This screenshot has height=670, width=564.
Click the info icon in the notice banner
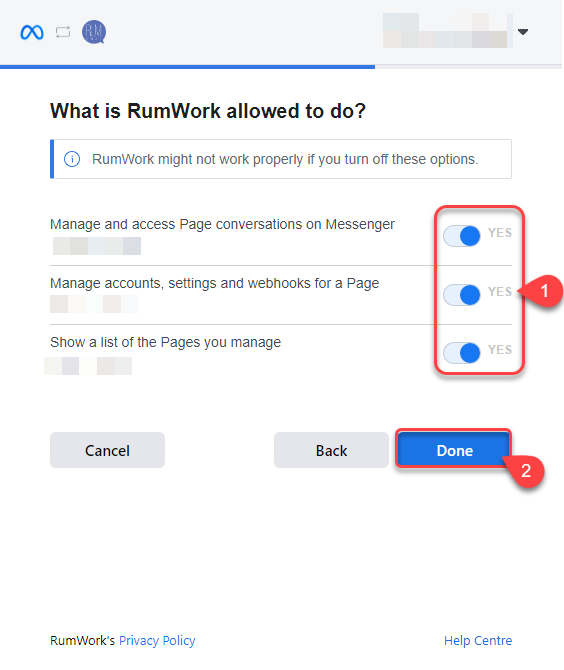(x=72, y=159)
